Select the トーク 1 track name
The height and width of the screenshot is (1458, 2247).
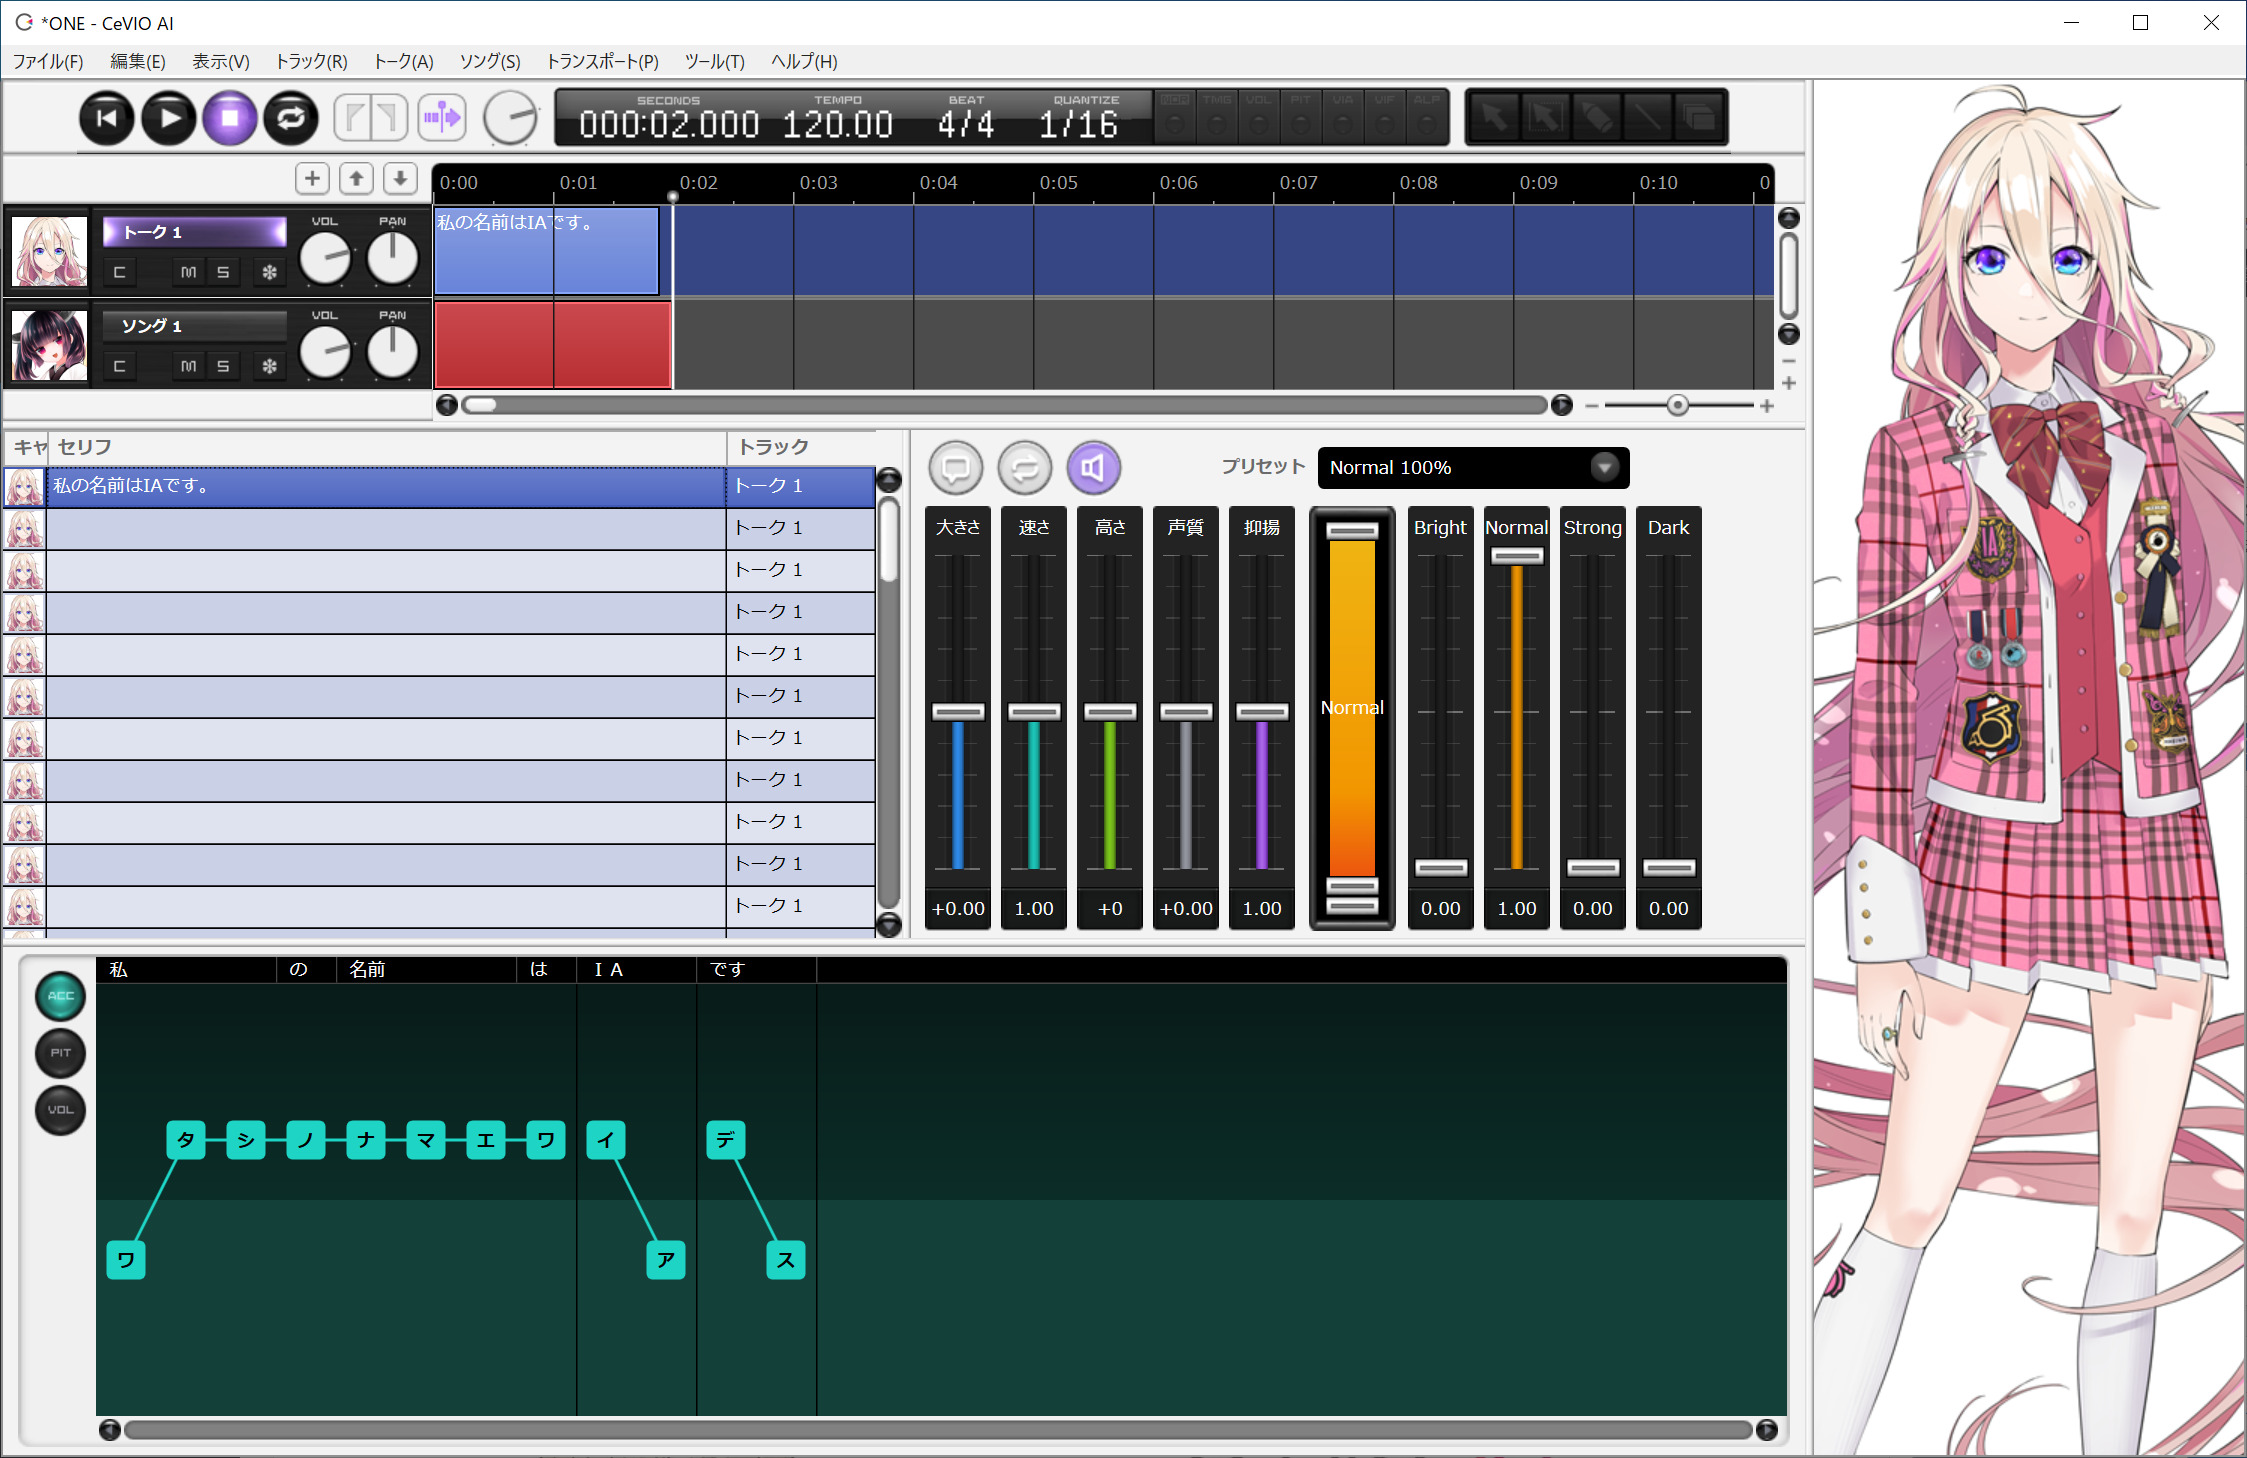coord(194,232)
